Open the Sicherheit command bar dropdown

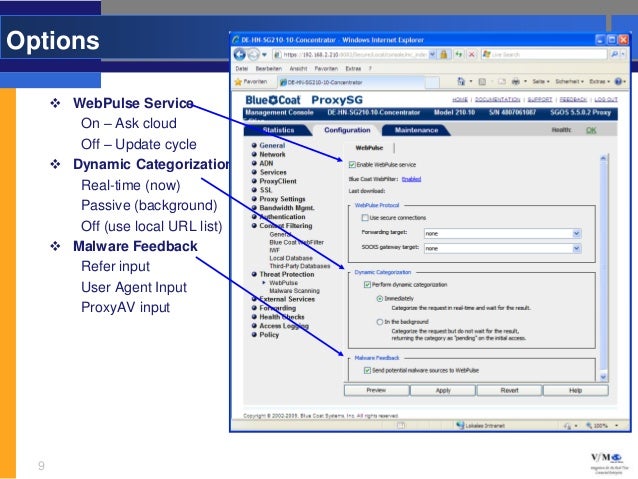coord(569,82)
